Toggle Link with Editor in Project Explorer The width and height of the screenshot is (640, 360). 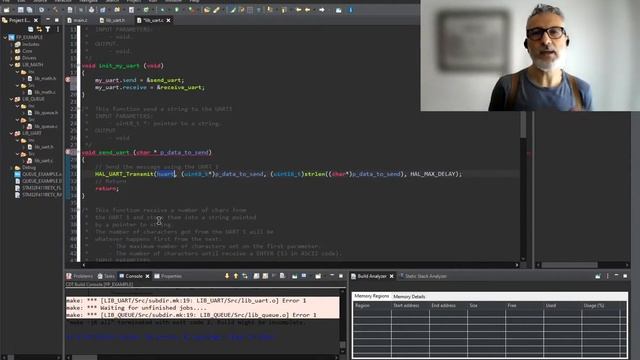click(39, 29)
